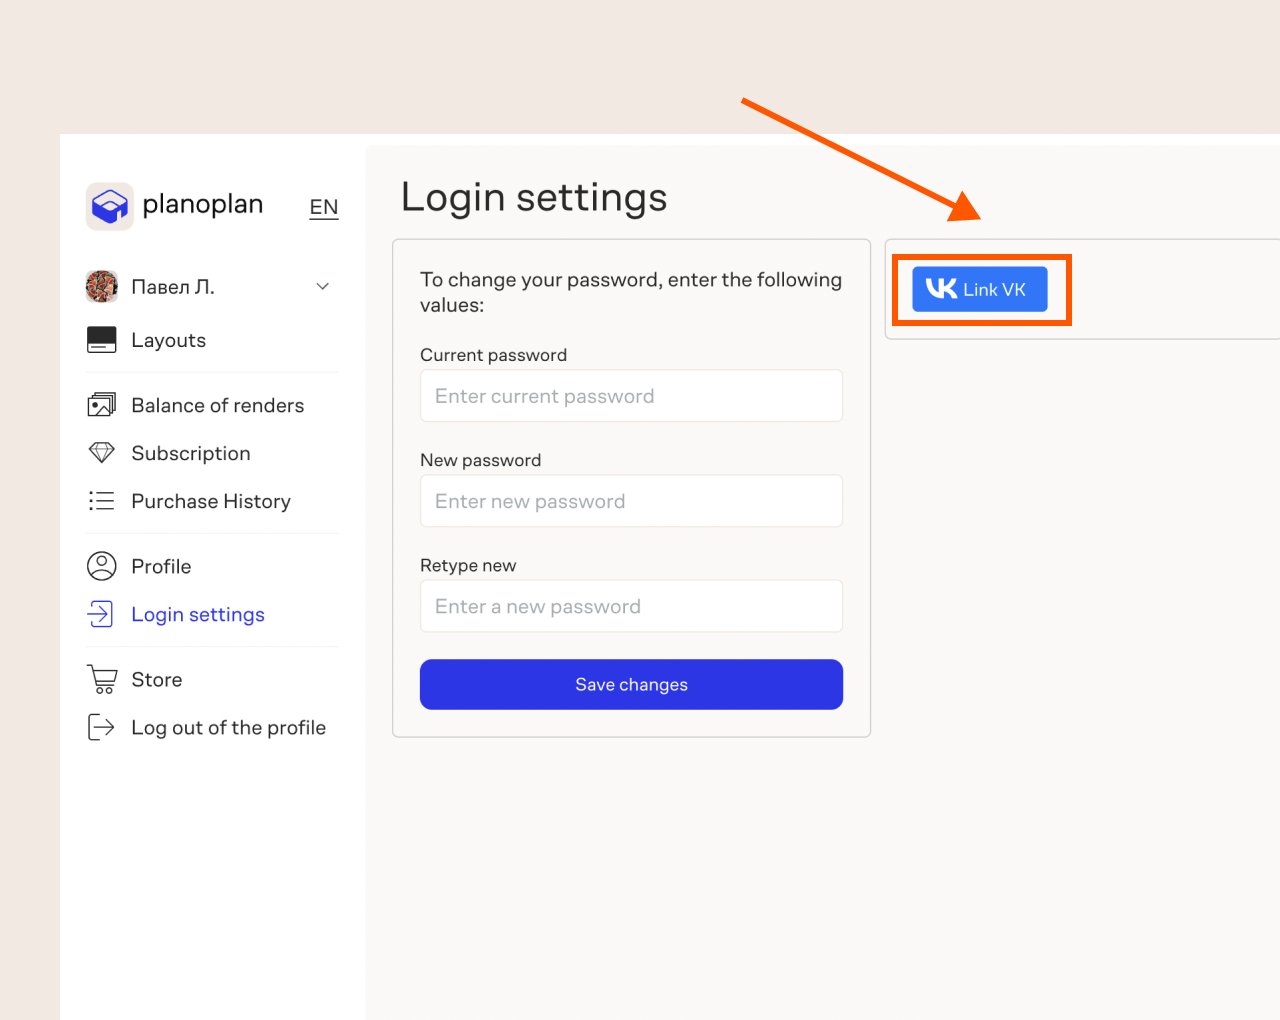Expand the Павел Л. account chevron
The width and height of the screenshot is (1280, 1020).
pyautogui.click(x=322, y=287)
